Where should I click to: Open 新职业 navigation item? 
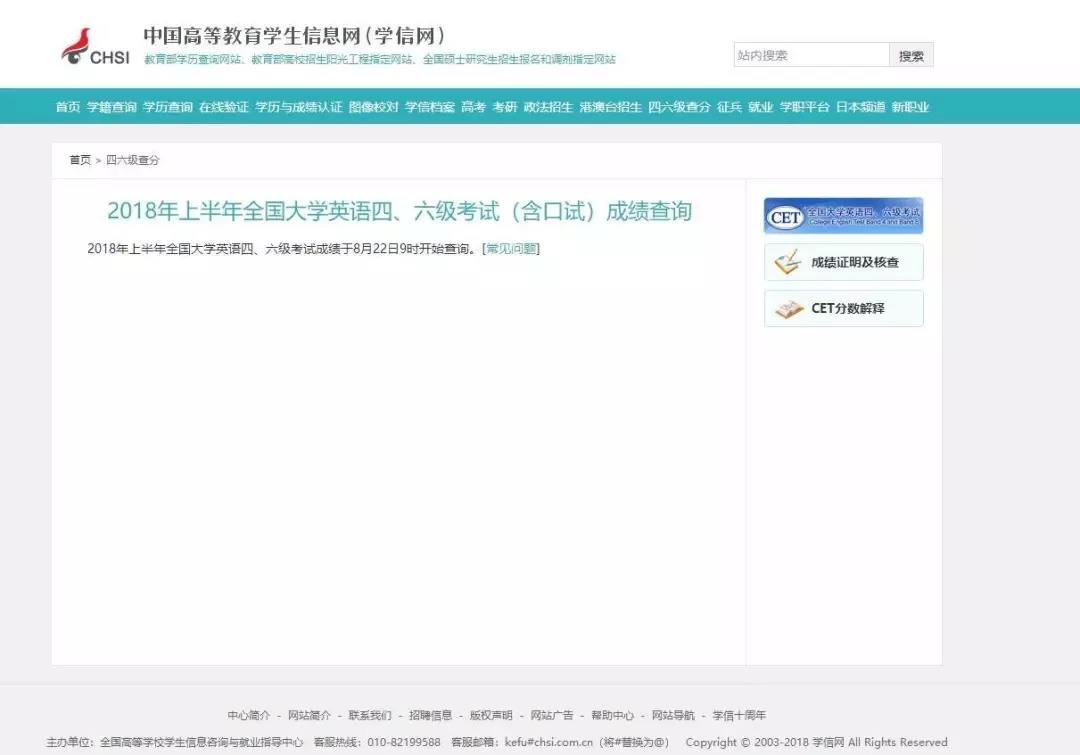click(x=911, y=107)
